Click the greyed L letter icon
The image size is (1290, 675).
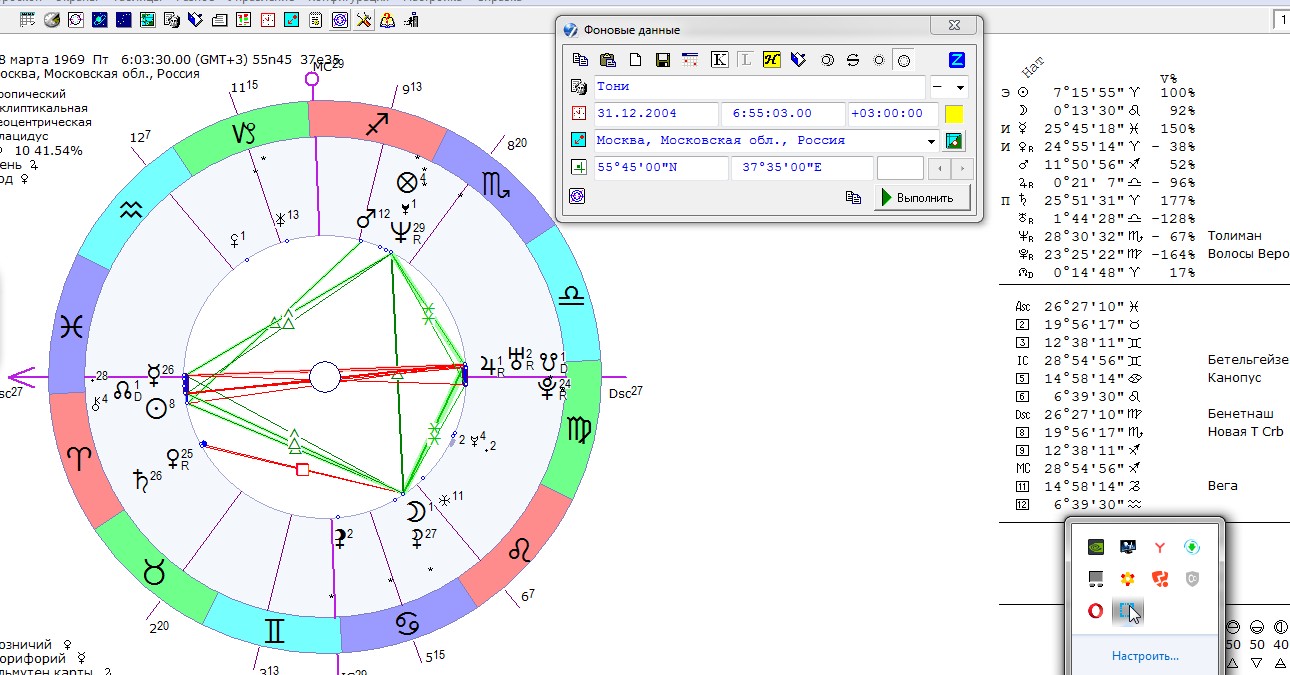746,60
